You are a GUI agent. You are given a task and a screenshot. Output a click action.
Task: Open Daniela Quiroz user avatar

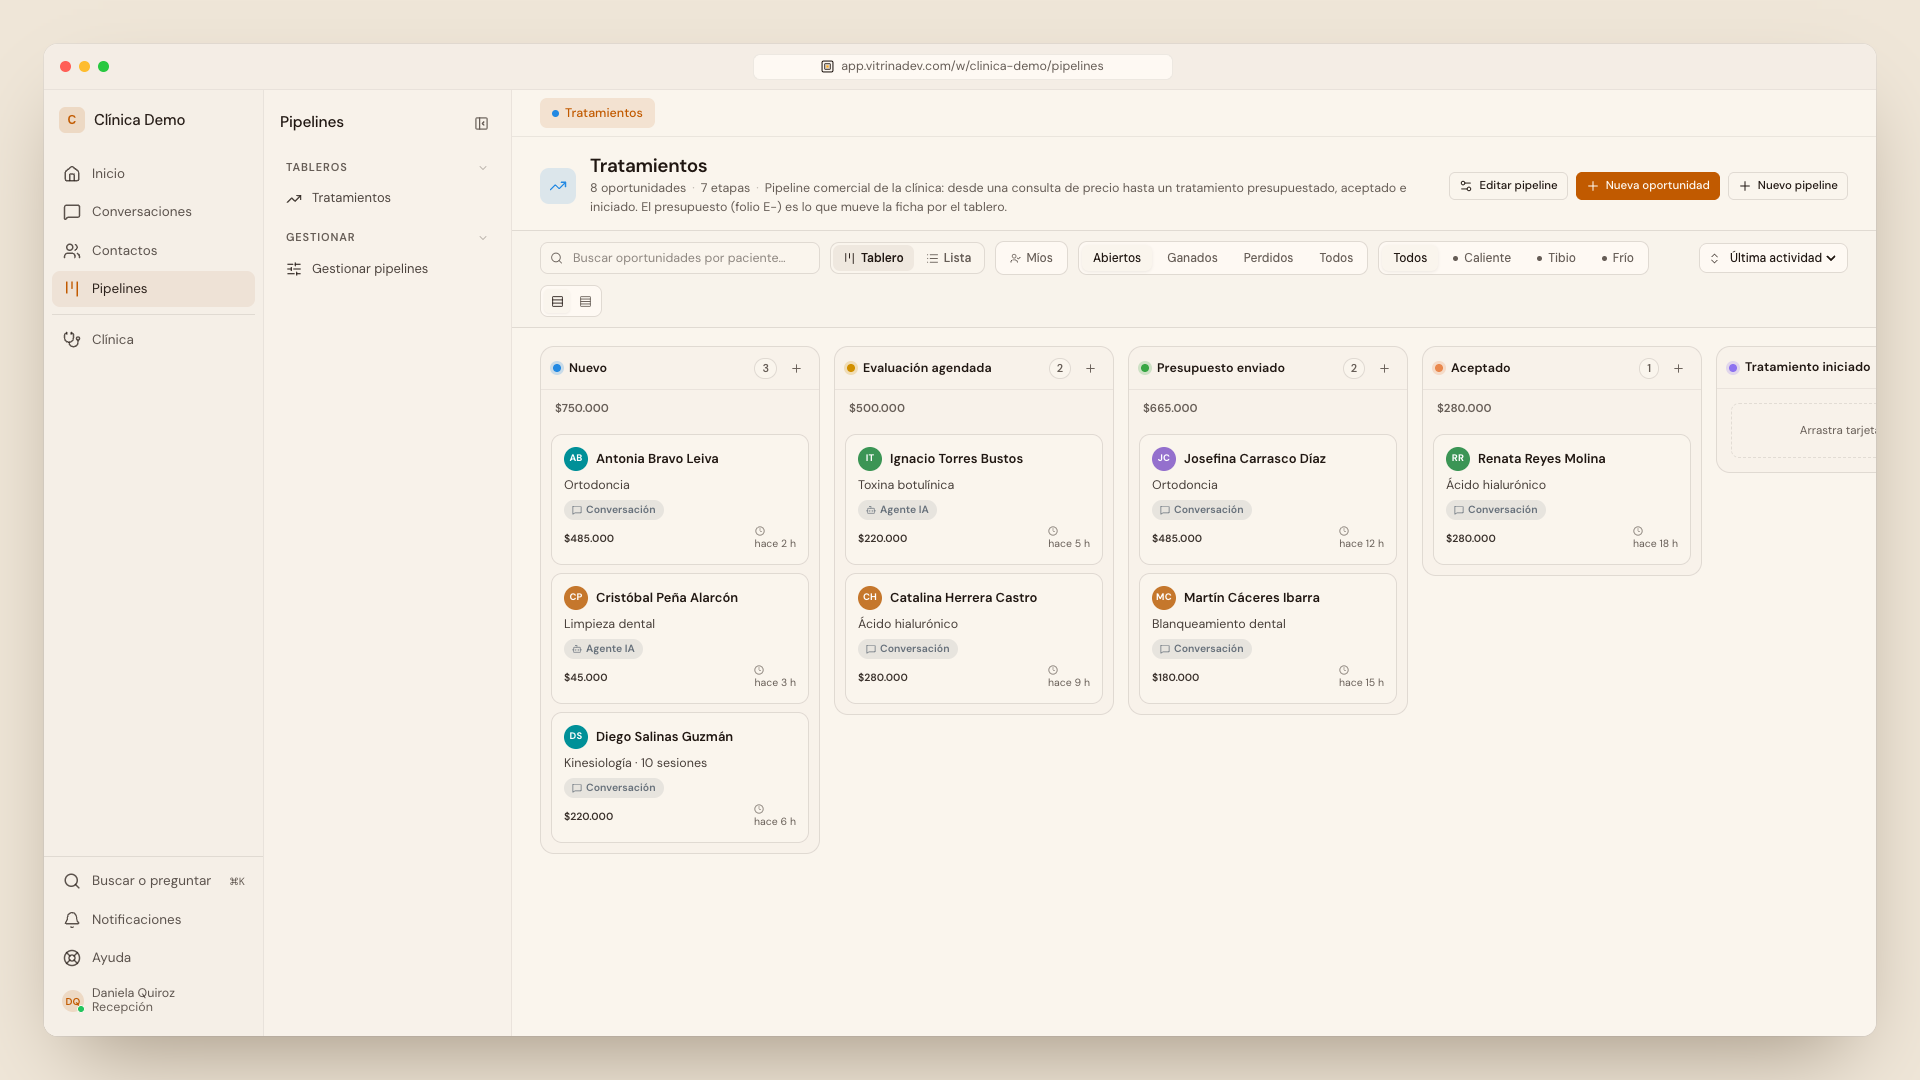(72, 1001)
